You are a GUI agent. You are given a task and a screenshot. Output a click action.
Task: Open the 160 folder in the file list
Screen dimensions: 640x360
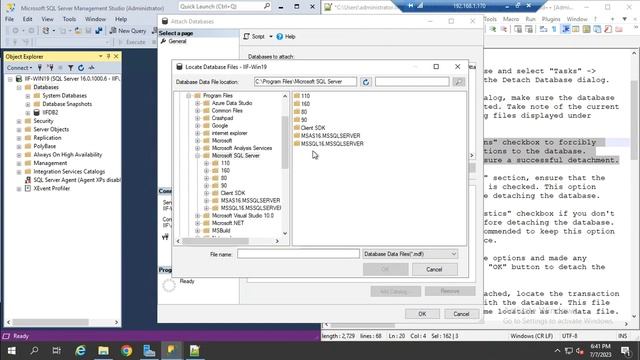tap(302, 104)
